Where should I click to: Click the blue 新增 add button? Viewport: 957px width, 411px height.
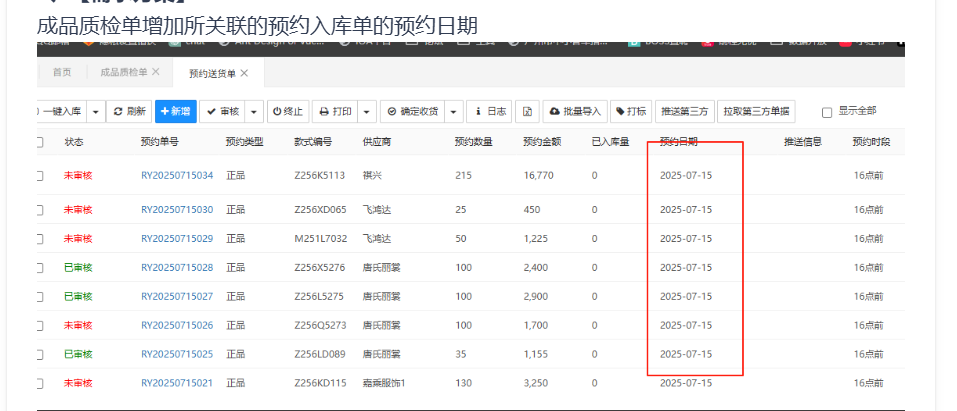pyautogui.click(x=176, y=111)
